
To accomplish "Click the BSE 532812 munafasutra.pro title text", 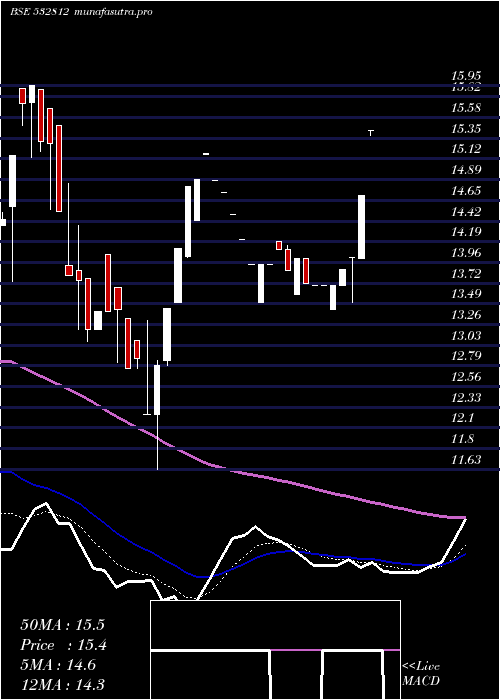I will click(82, 12).
